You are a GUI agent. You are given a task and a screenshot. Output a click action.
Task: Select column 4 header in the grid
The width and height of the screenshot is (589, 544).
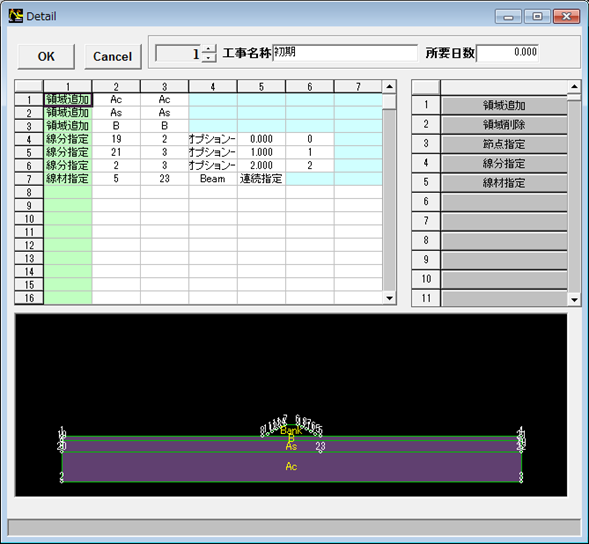213,86
